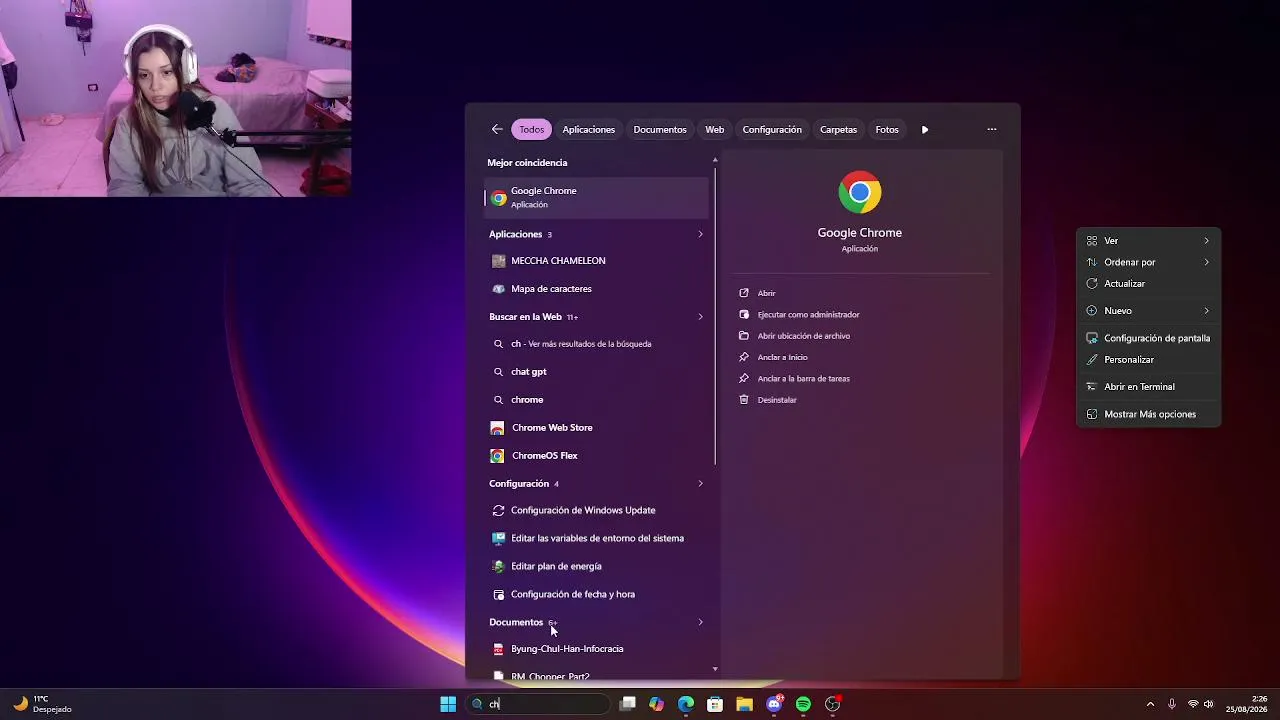
Task: Switch to the Documentos filter tab
Action: coord(660,129)
